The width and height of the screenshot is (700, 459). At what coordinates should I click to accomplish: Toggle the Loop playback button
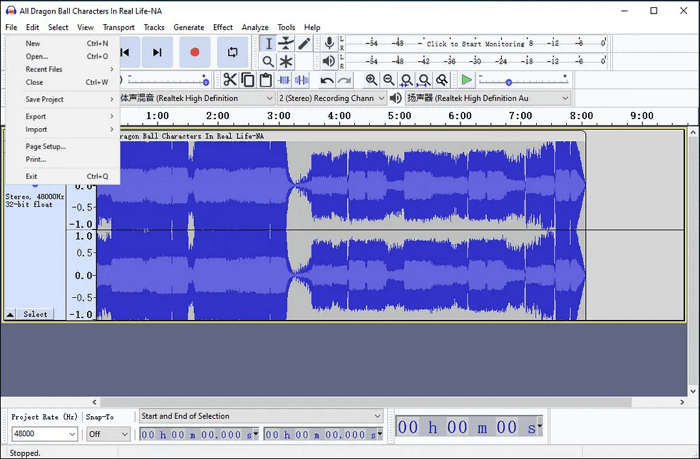point(233,52)
